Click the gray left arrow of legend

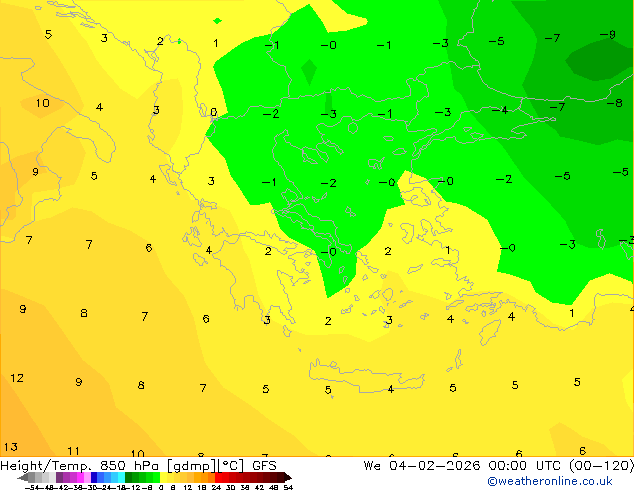pos(23,477)
